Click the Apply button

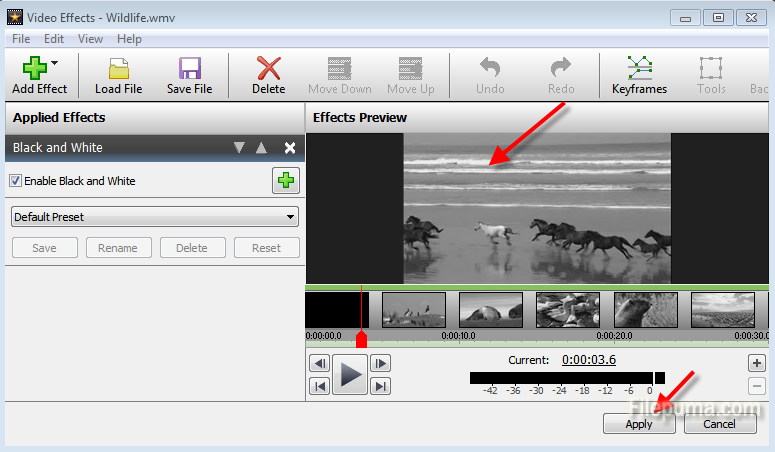[x=639, y=424]
